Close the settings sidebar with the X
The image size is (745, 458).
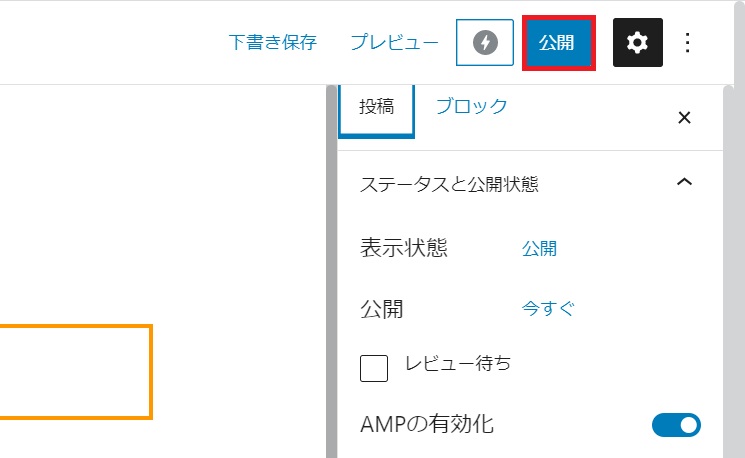[684, 118]
